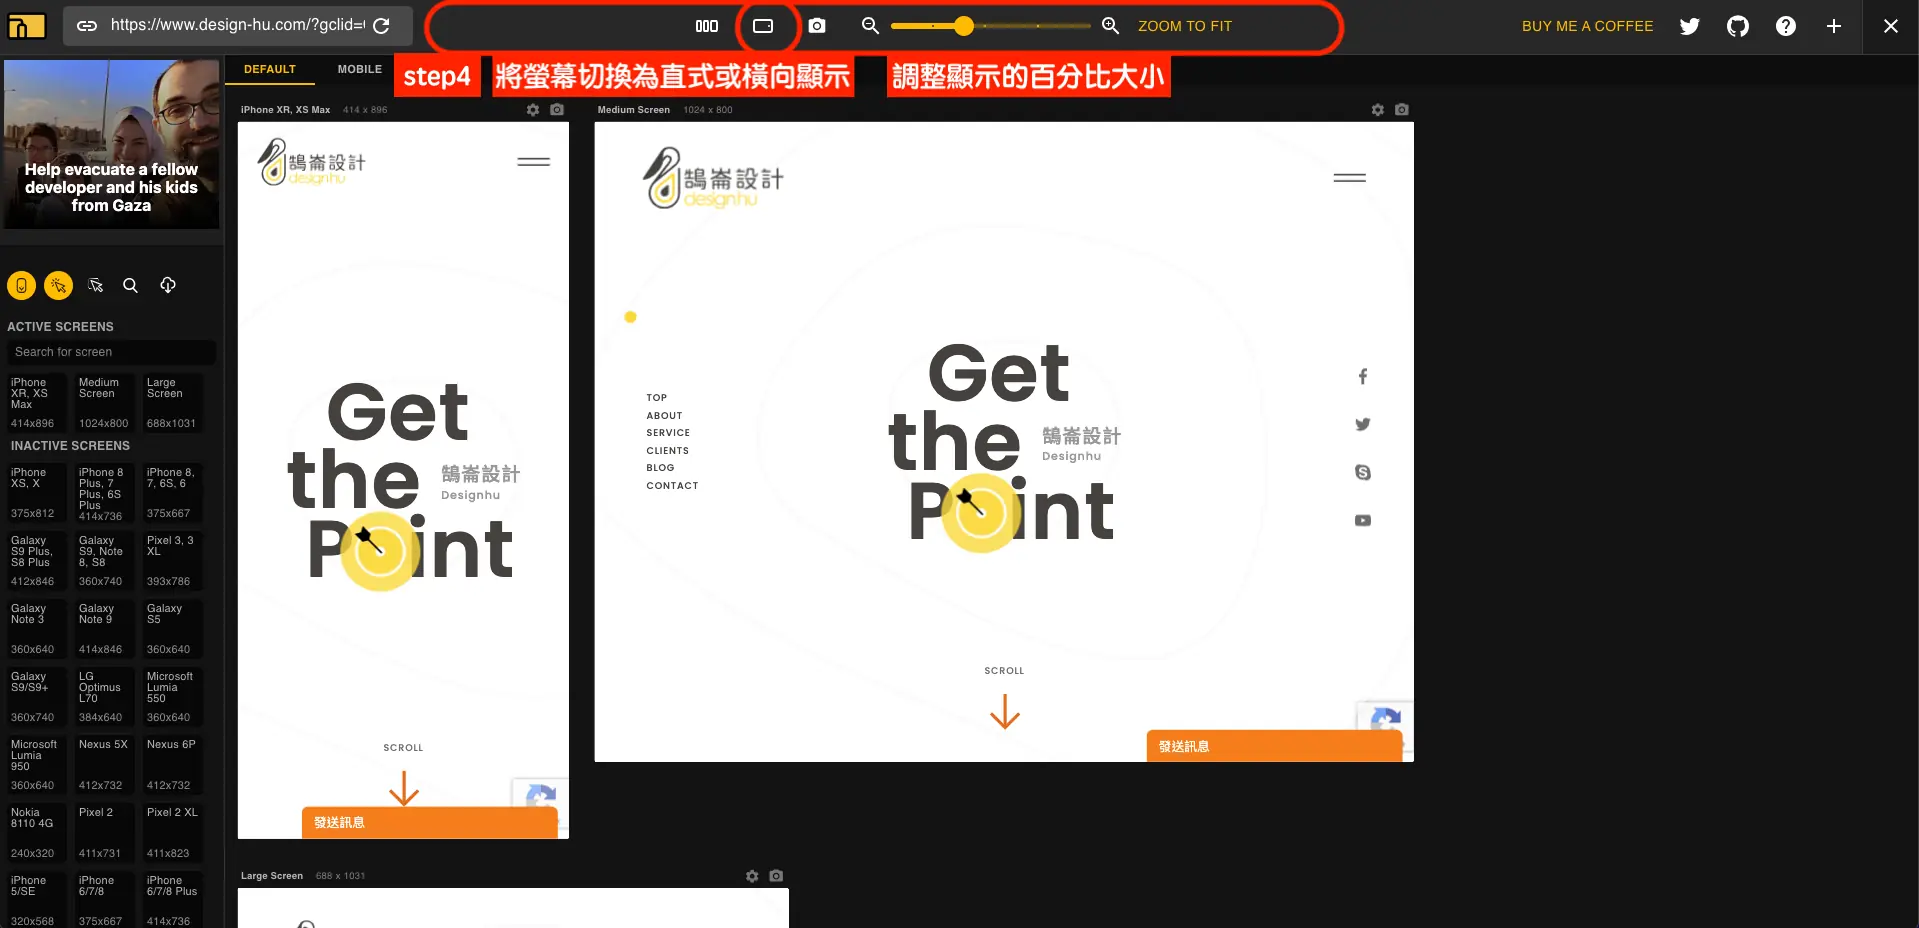The height and width of the screenshot is (928, 1919).
Task: Add Galaxy Note 9 inactive screen
Action: [x=101, y=628]
